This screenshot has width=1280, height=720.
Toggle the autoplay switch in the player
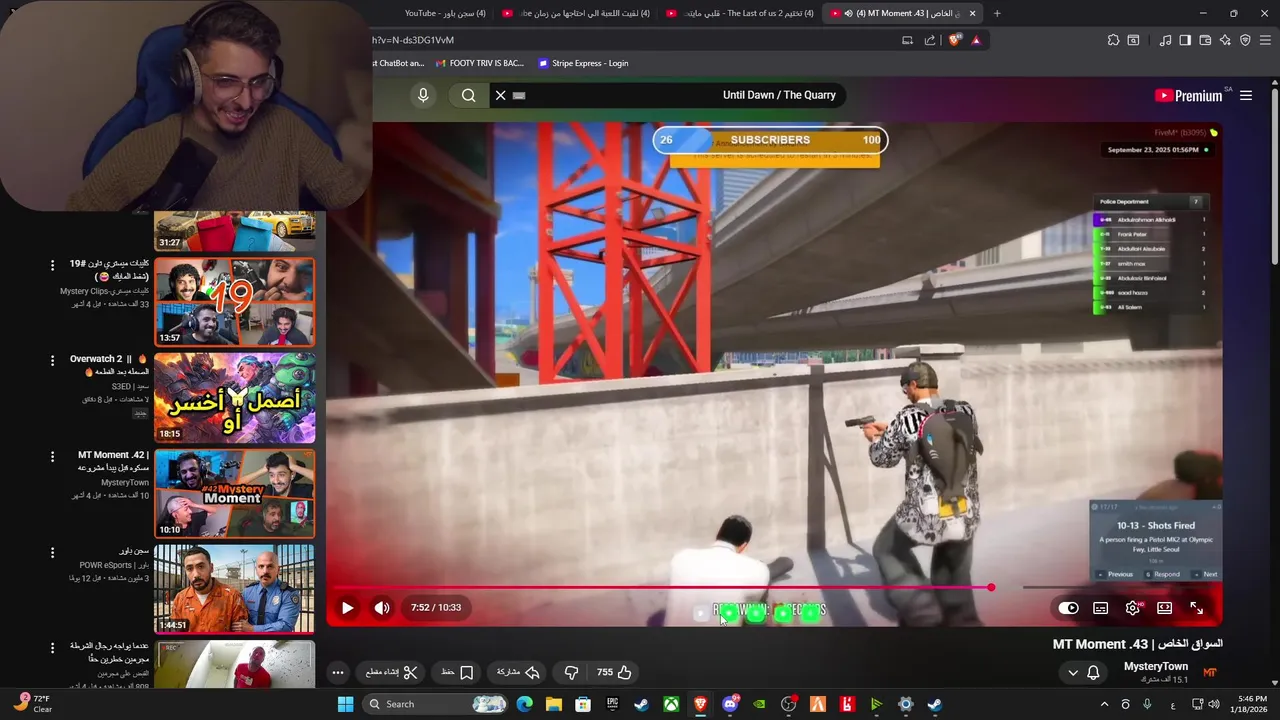(x=1068, y=608)
